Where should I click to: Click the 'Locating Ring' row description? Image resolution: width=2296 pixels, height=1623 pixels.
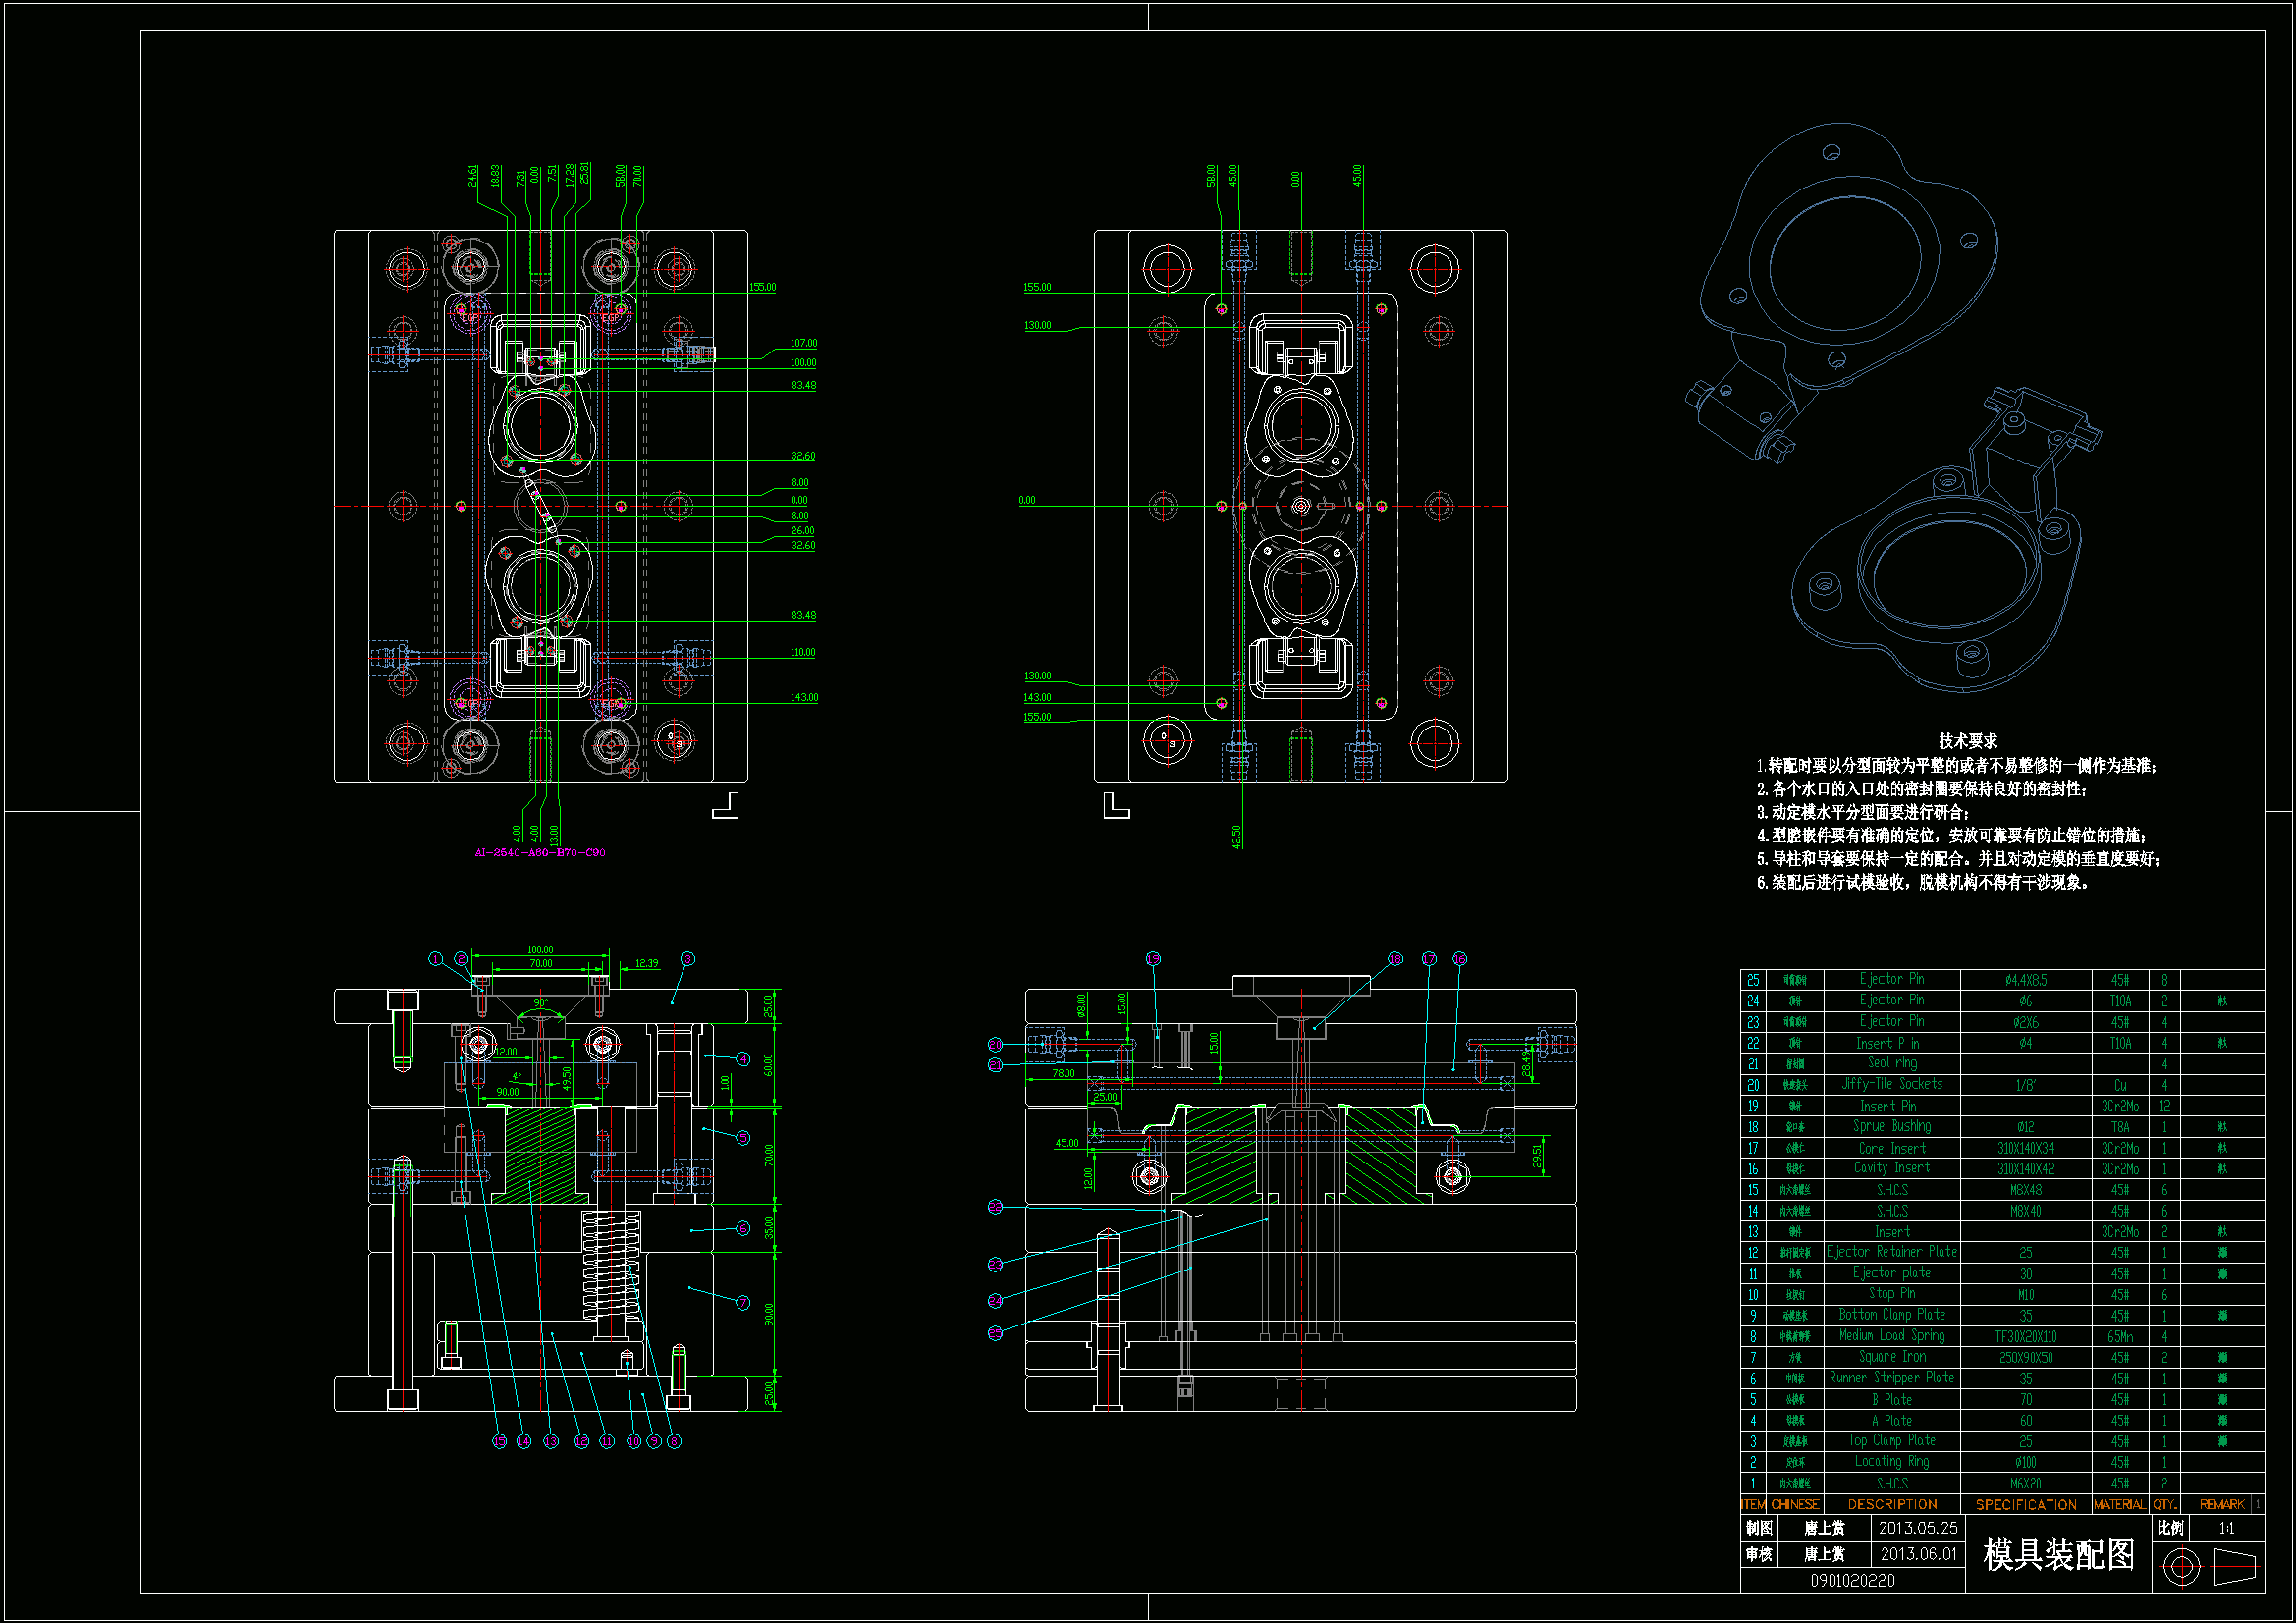[x=1892, y=1462]
